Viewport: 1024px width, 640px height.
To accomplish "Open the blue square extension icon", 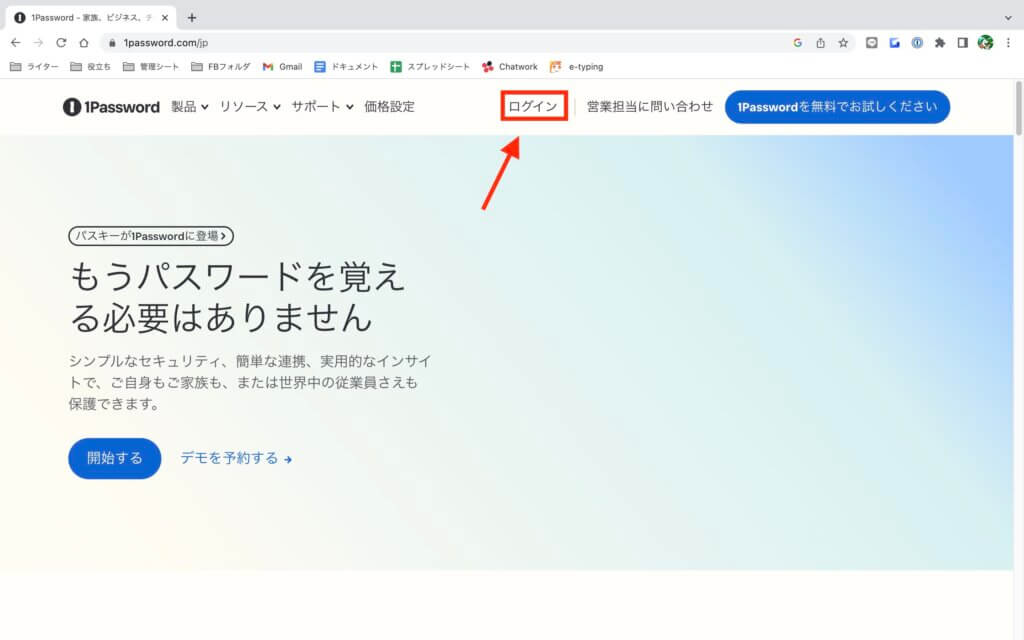I will [x=894, y=42].
